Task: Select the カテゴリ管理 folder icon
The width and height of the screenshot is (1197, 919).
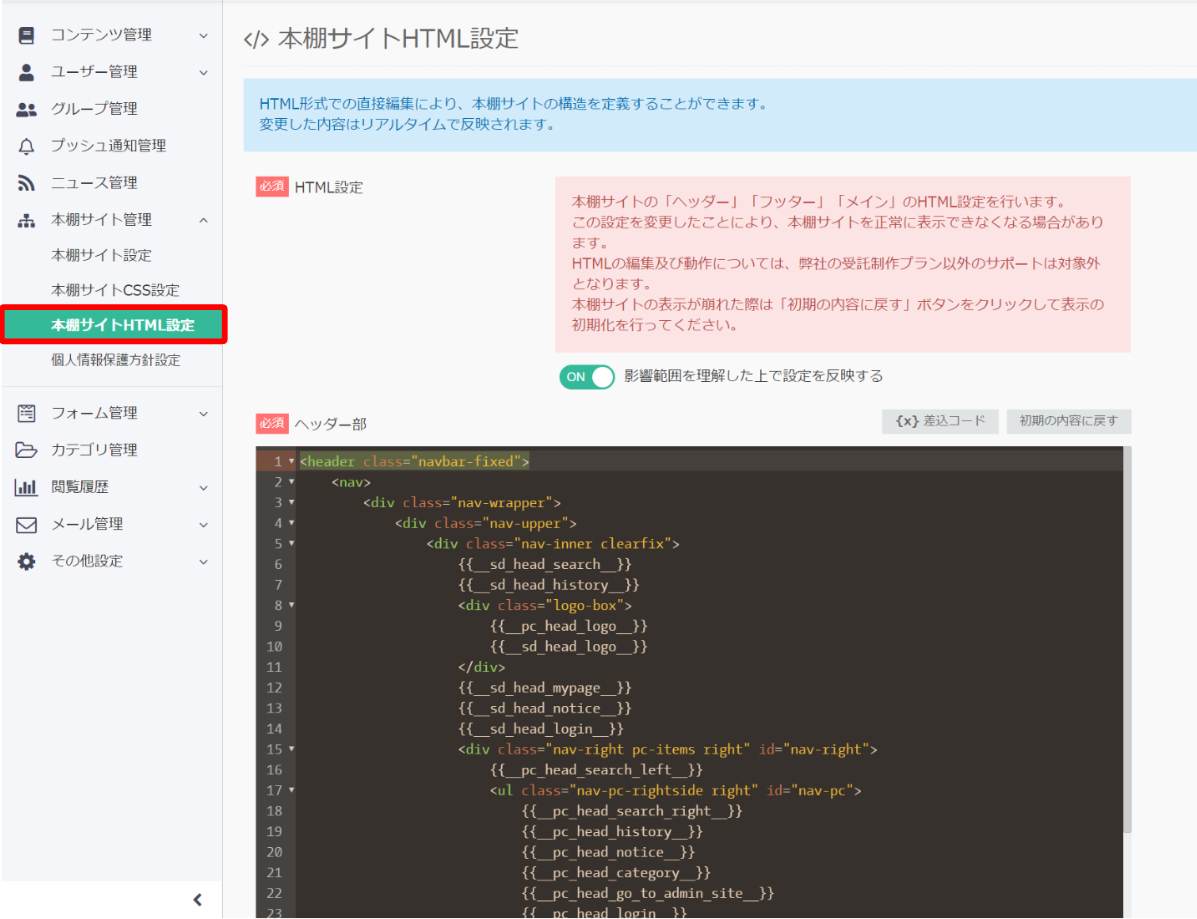Action: (x=24, y=450)
